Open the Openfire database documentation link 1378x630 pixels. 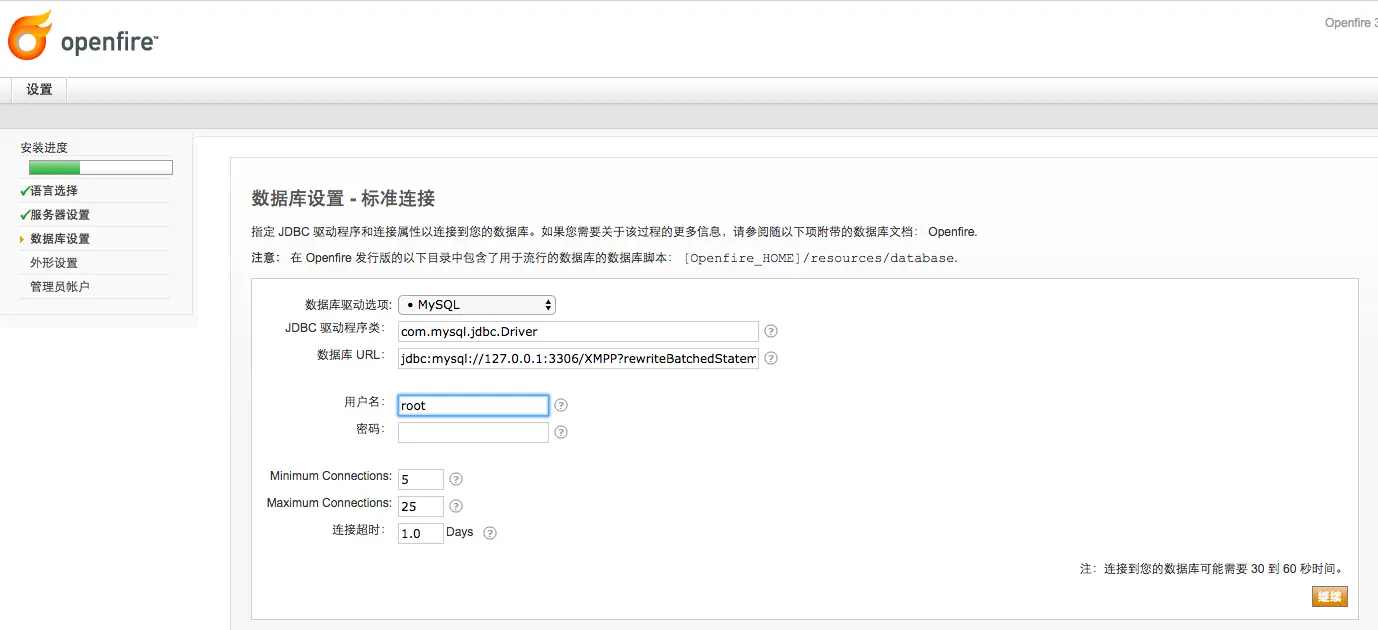951,232
